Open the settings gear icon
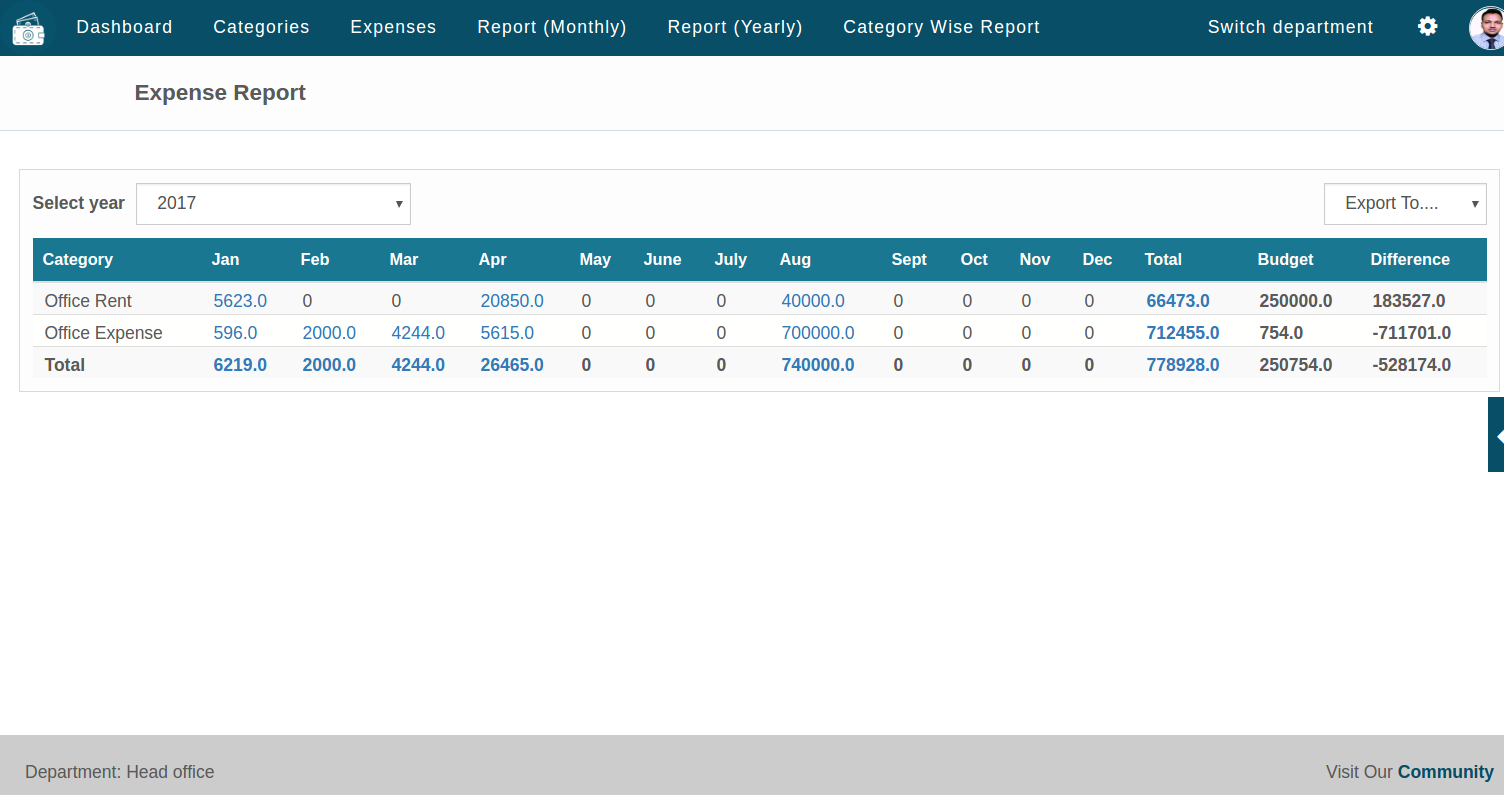This screenshot has width=1504, height=795. [1427, 26]
